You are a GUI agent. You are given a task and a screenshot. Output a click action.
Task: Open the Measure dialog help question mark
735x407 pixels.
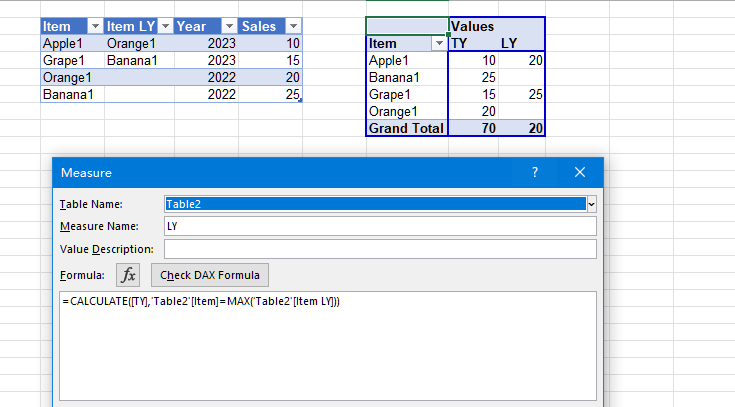(x=535, y=173)
